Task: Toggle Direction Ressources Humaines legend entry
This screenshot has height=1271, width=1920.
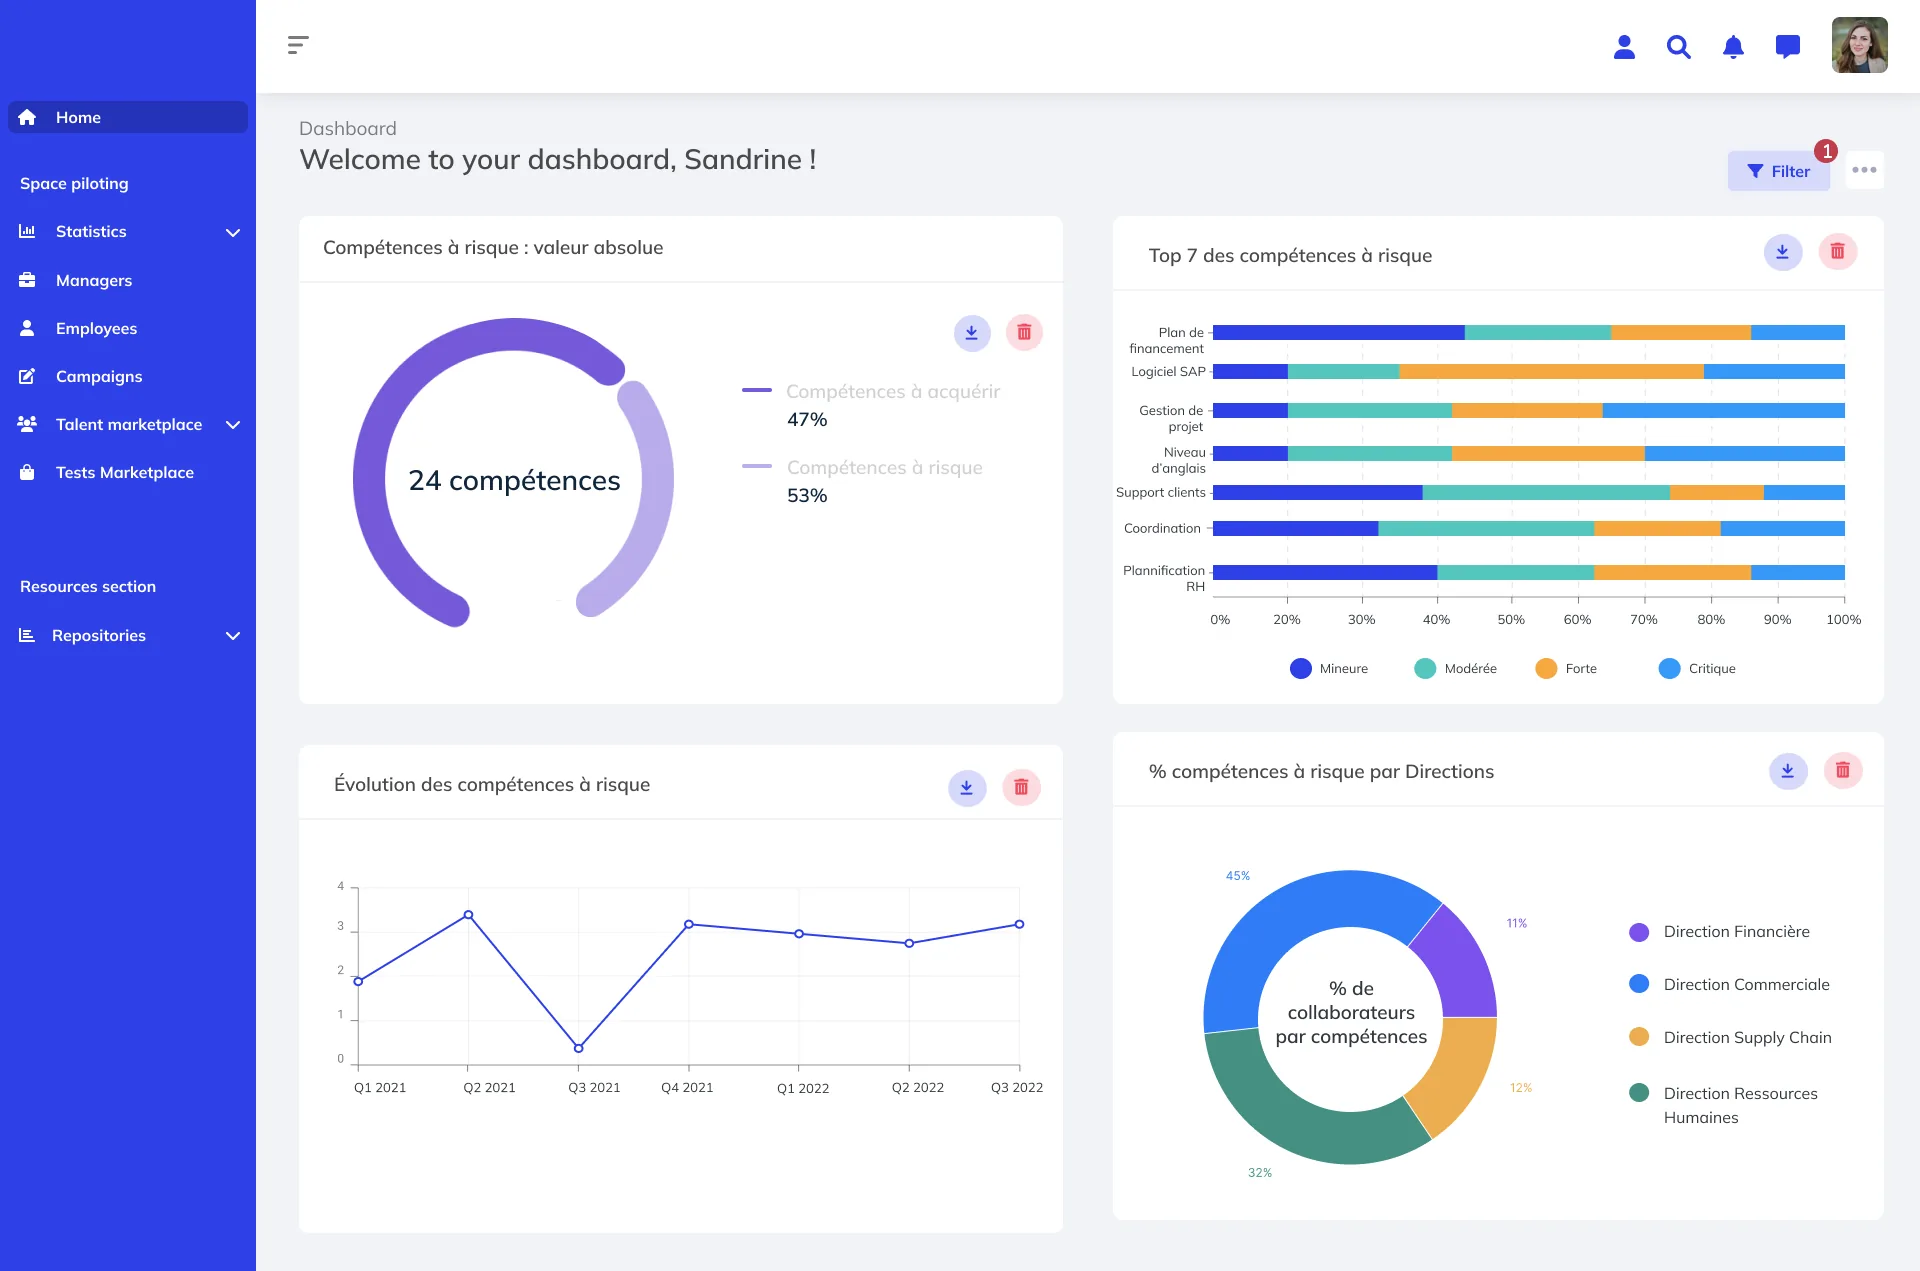Action: click(1724, 1105)
